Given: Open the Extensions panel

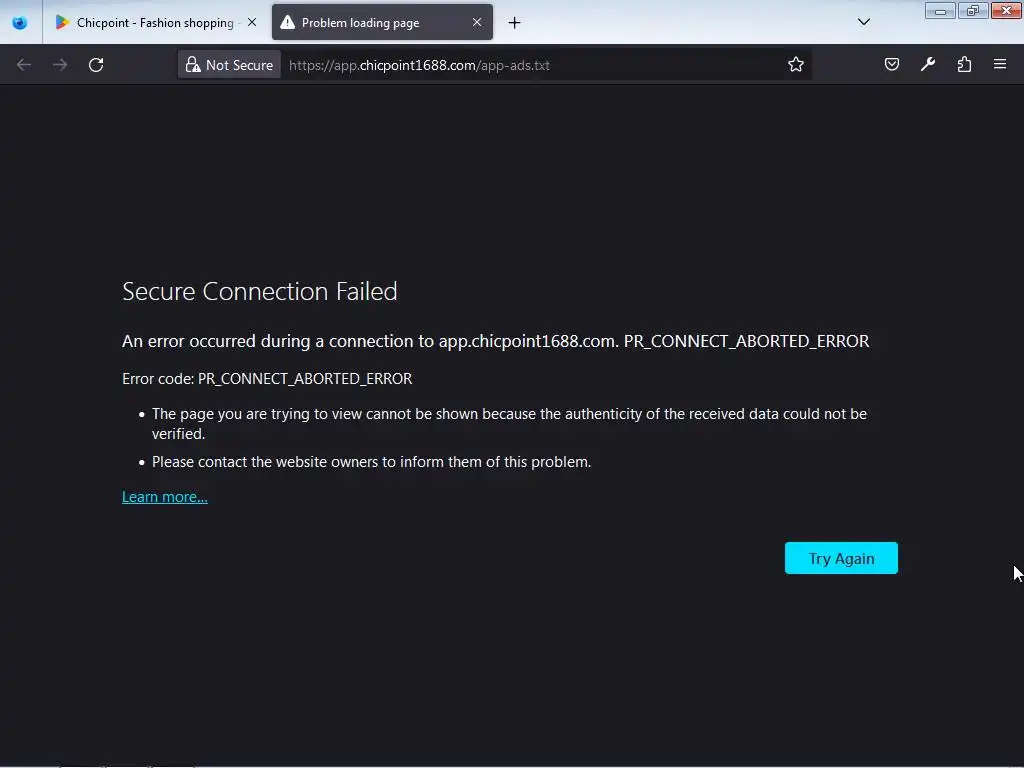Looking at the screenshot, I should point(964,65).
